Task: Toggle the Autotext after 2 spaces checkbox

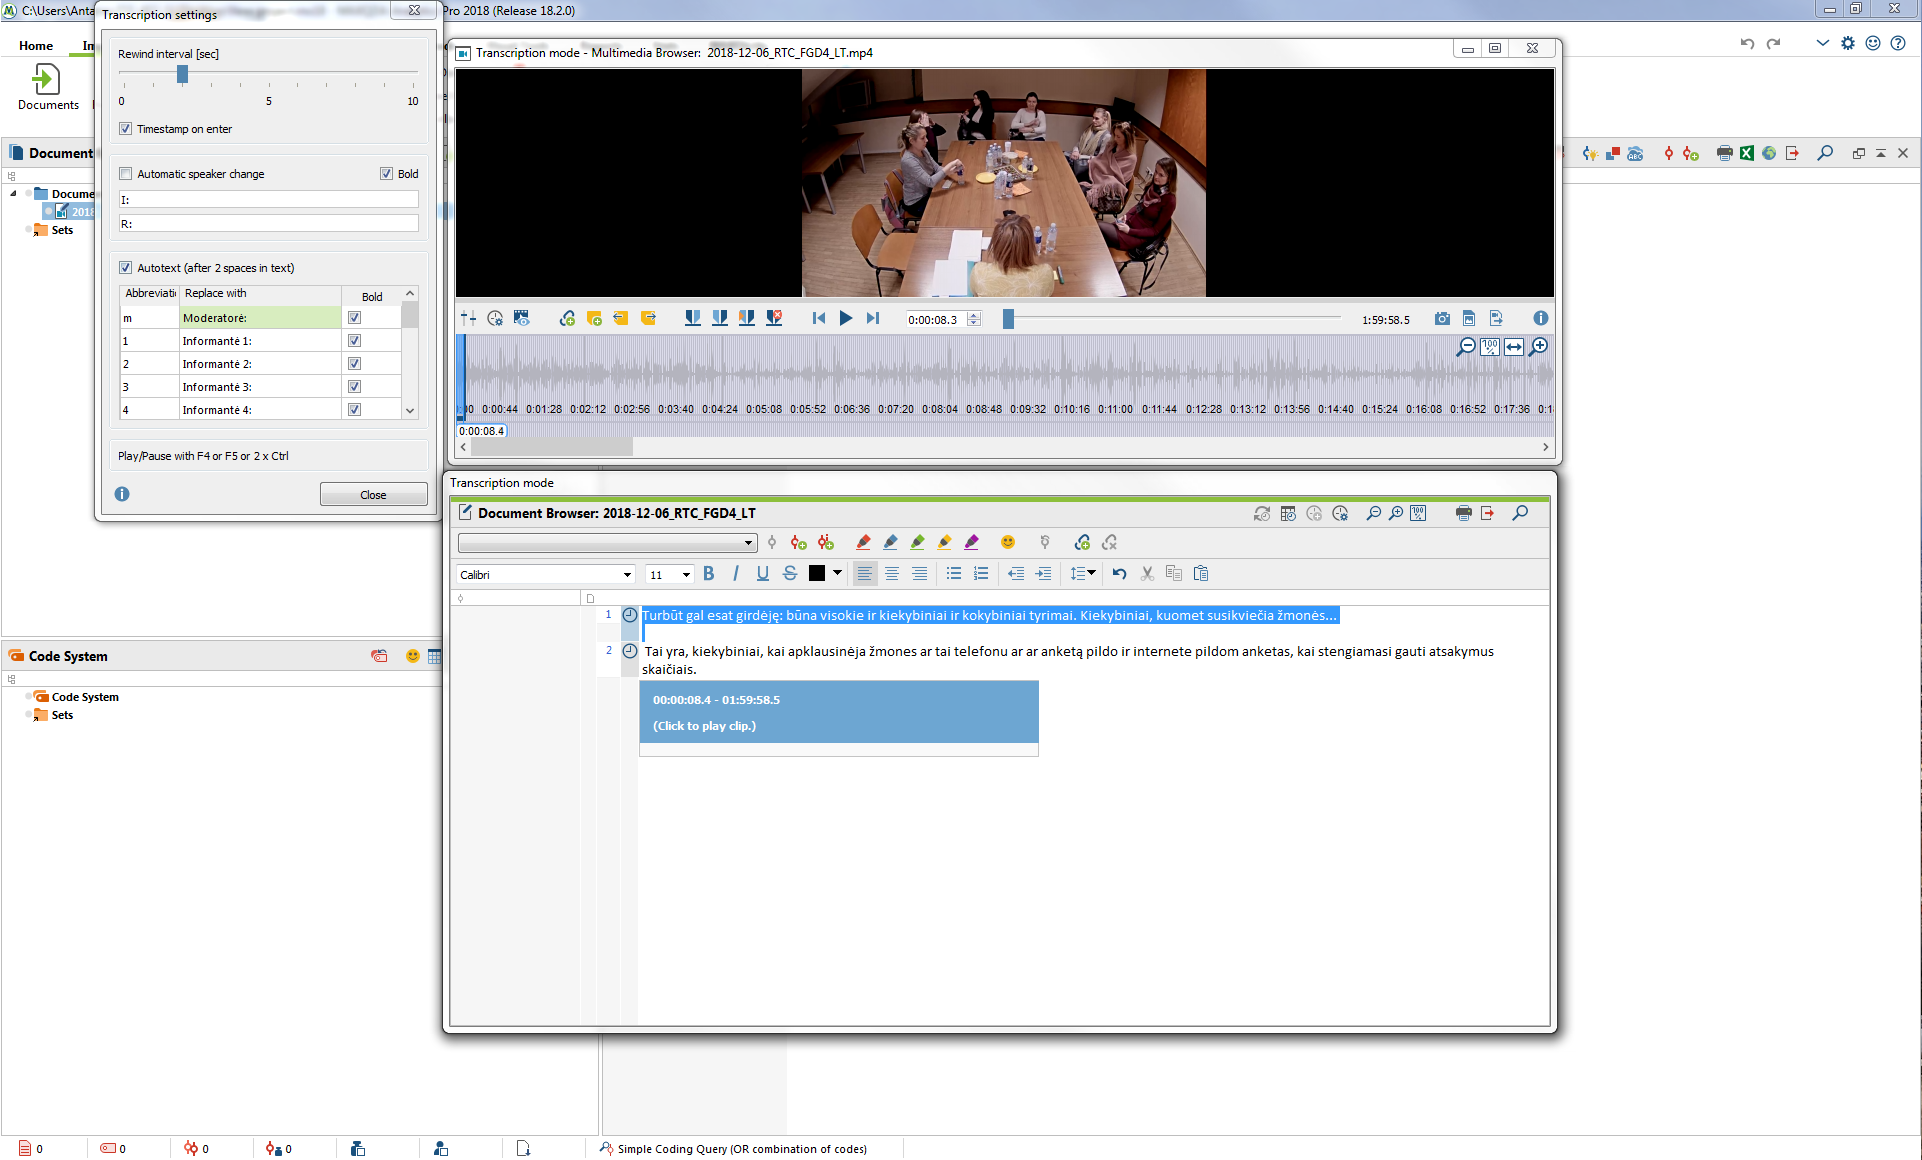Action: [126, 268]
